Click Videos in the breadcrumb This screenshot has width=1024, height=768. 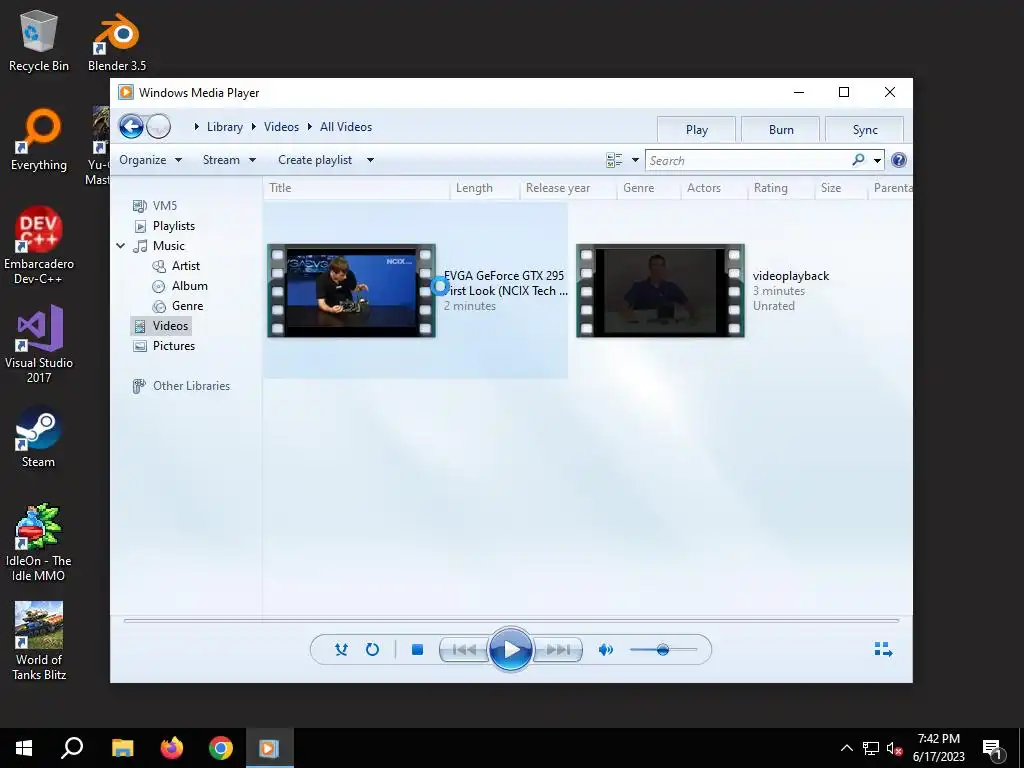[x=281, y=127]
